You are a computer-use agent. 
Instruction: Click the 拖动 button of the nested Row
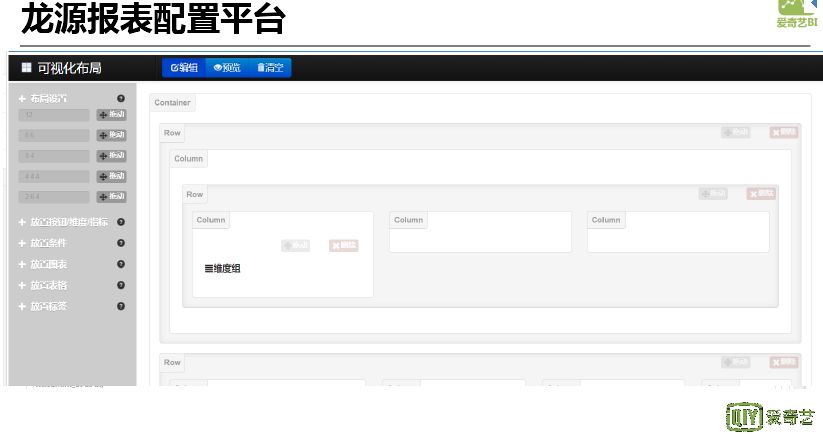[713, 194]
